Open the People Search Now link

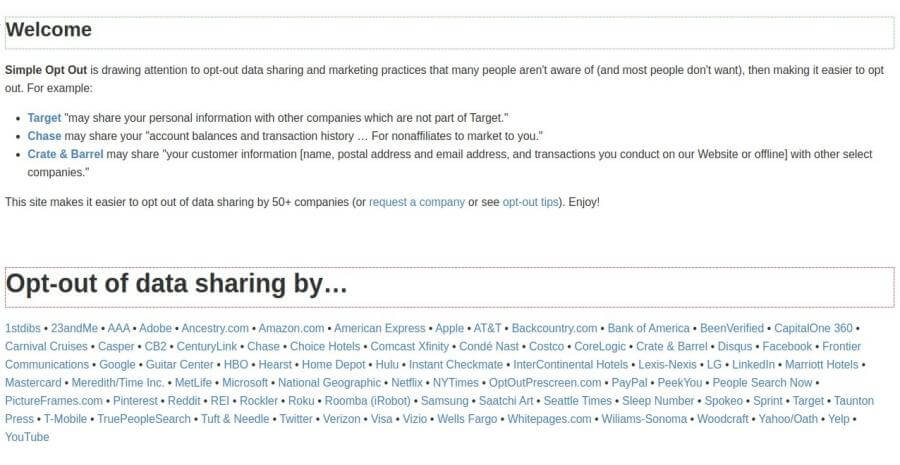[762, 383]
